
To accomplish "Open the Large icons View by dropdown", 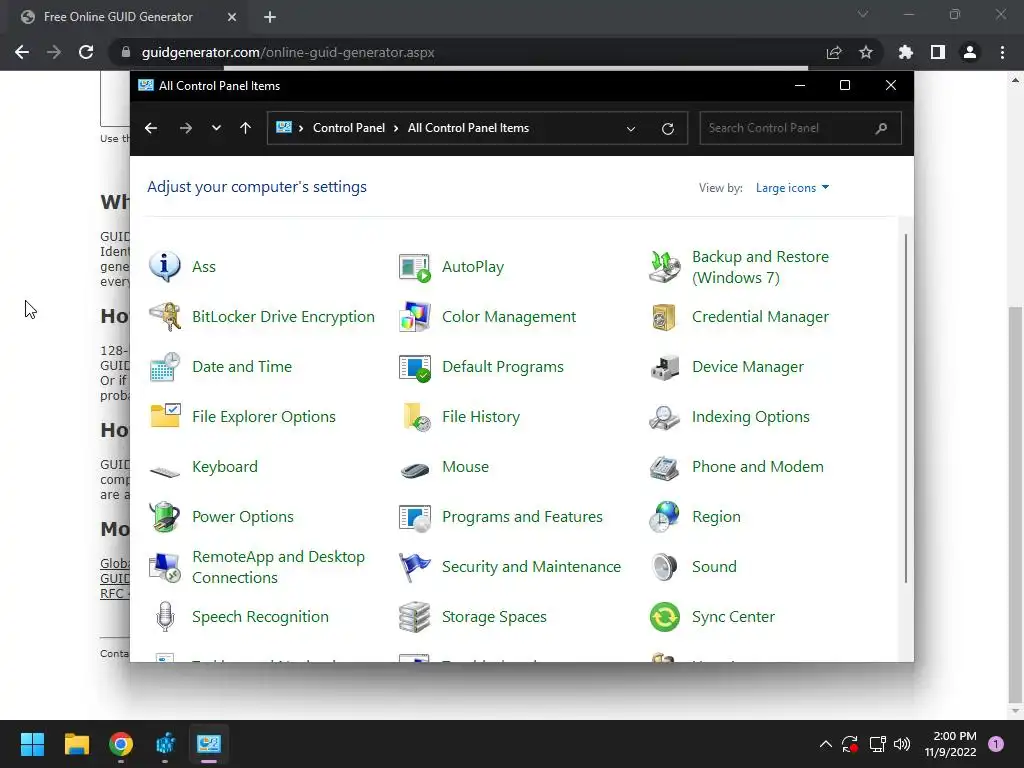I will pyautogui.click(x=792, y=188).
